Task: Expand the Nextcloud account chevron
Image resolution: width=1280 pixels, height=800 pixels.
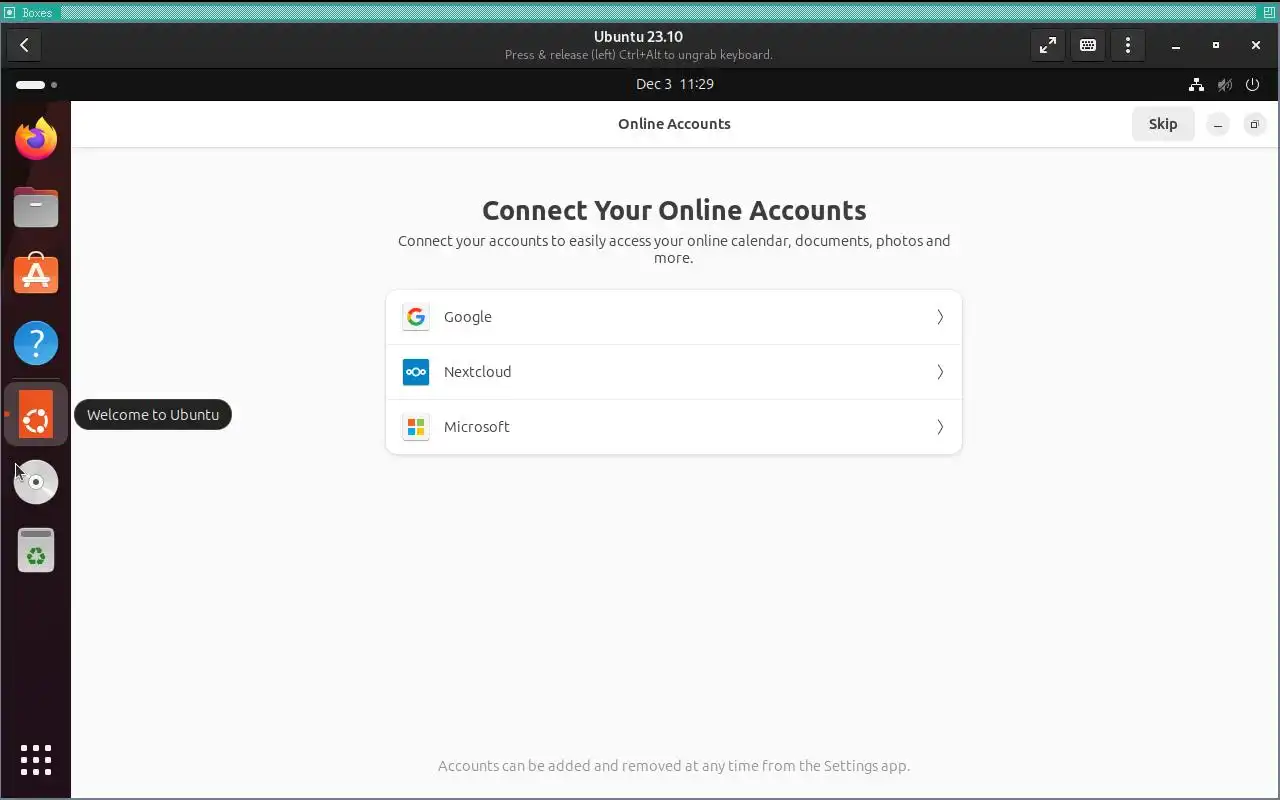Action: click(940, 372)
